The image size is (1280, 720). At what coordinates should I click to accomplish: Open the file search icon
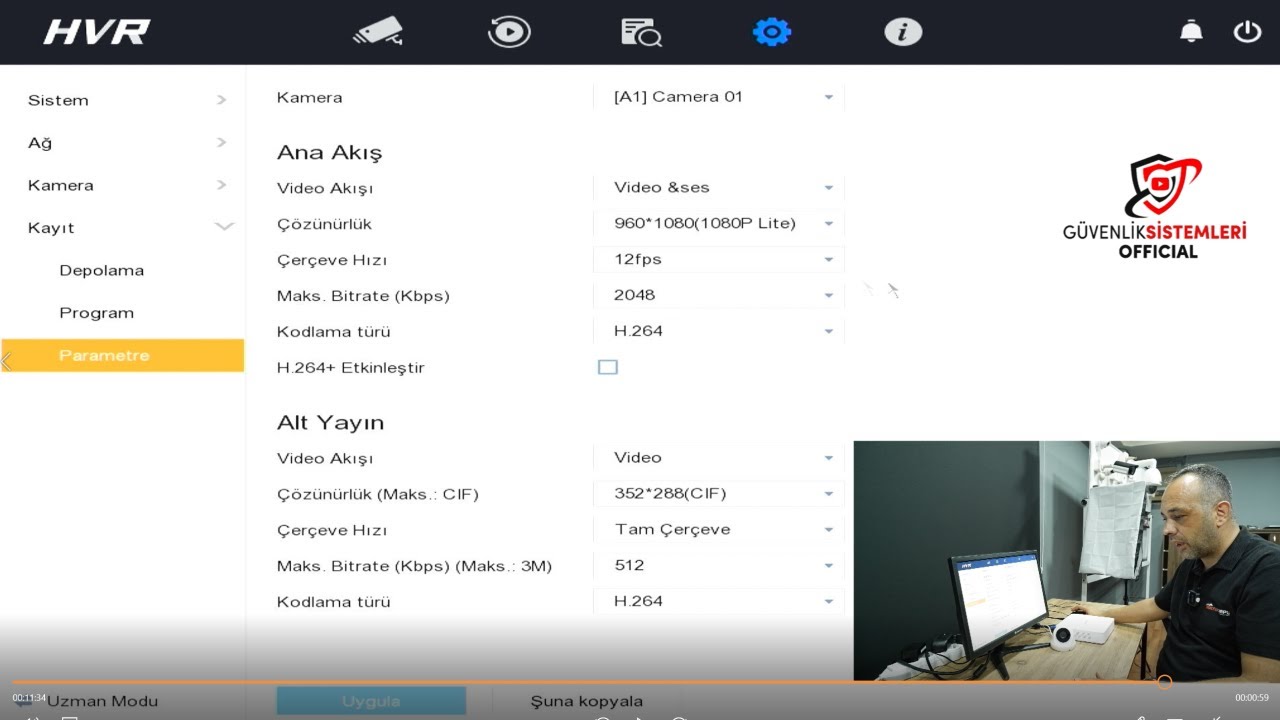tap(641, 32)
